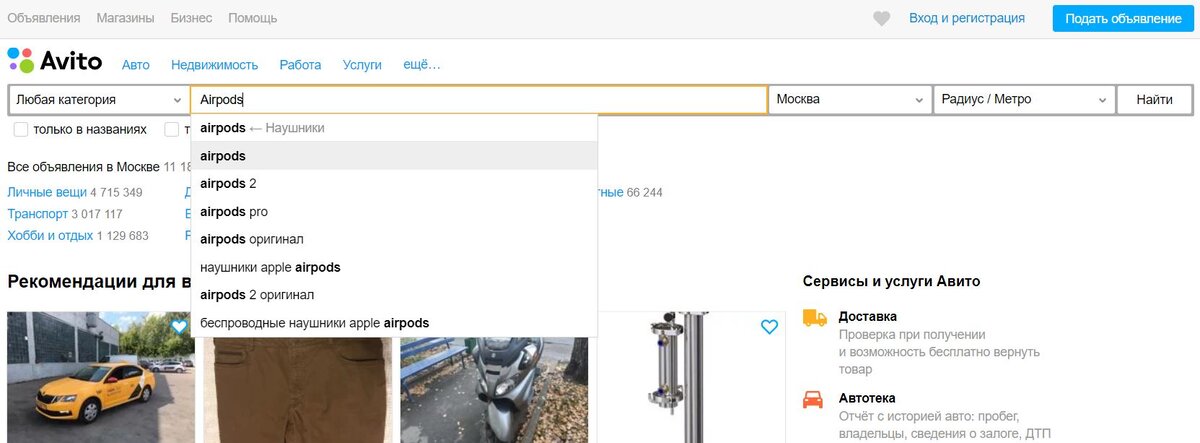This screenshot has width=1200, height=443.
Task: Open Помощь in the top bar
Action: (x=253, y=18)
